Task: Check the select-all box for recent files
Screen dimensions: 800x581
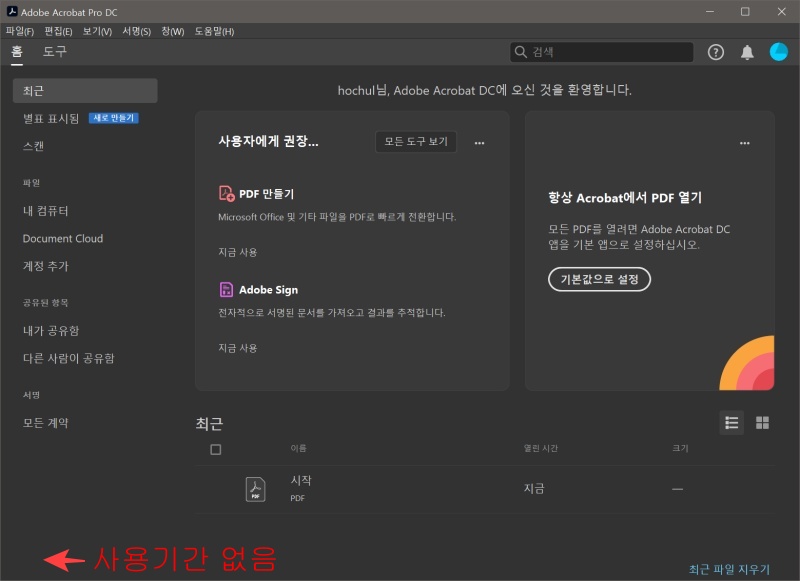Action: pos(216,450)
